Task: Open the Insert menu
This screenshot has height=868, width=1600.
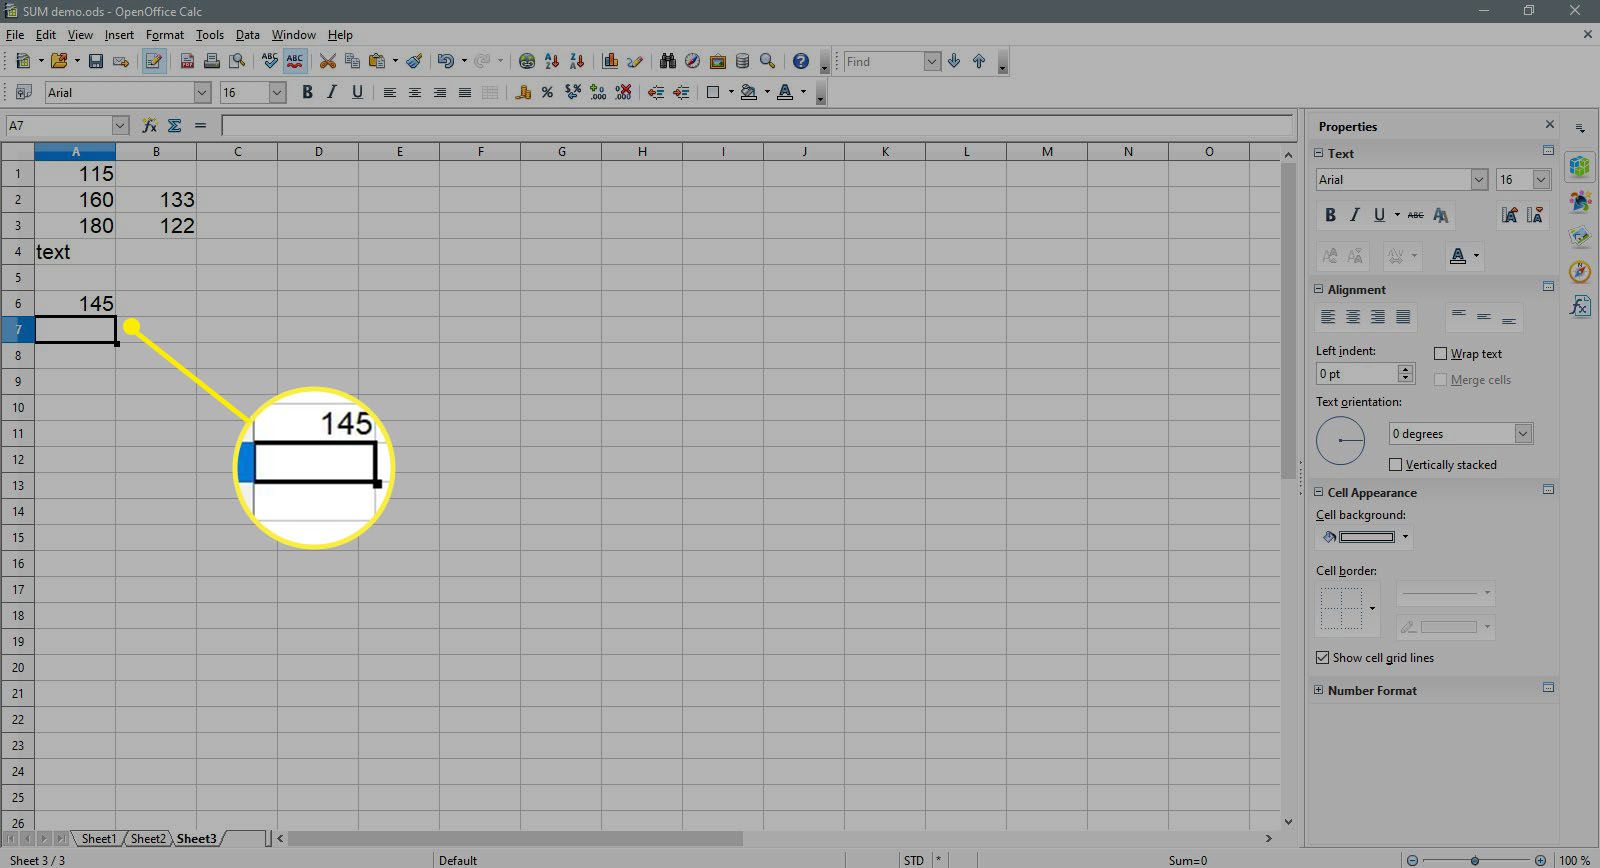Action: (x=119, y=35)
